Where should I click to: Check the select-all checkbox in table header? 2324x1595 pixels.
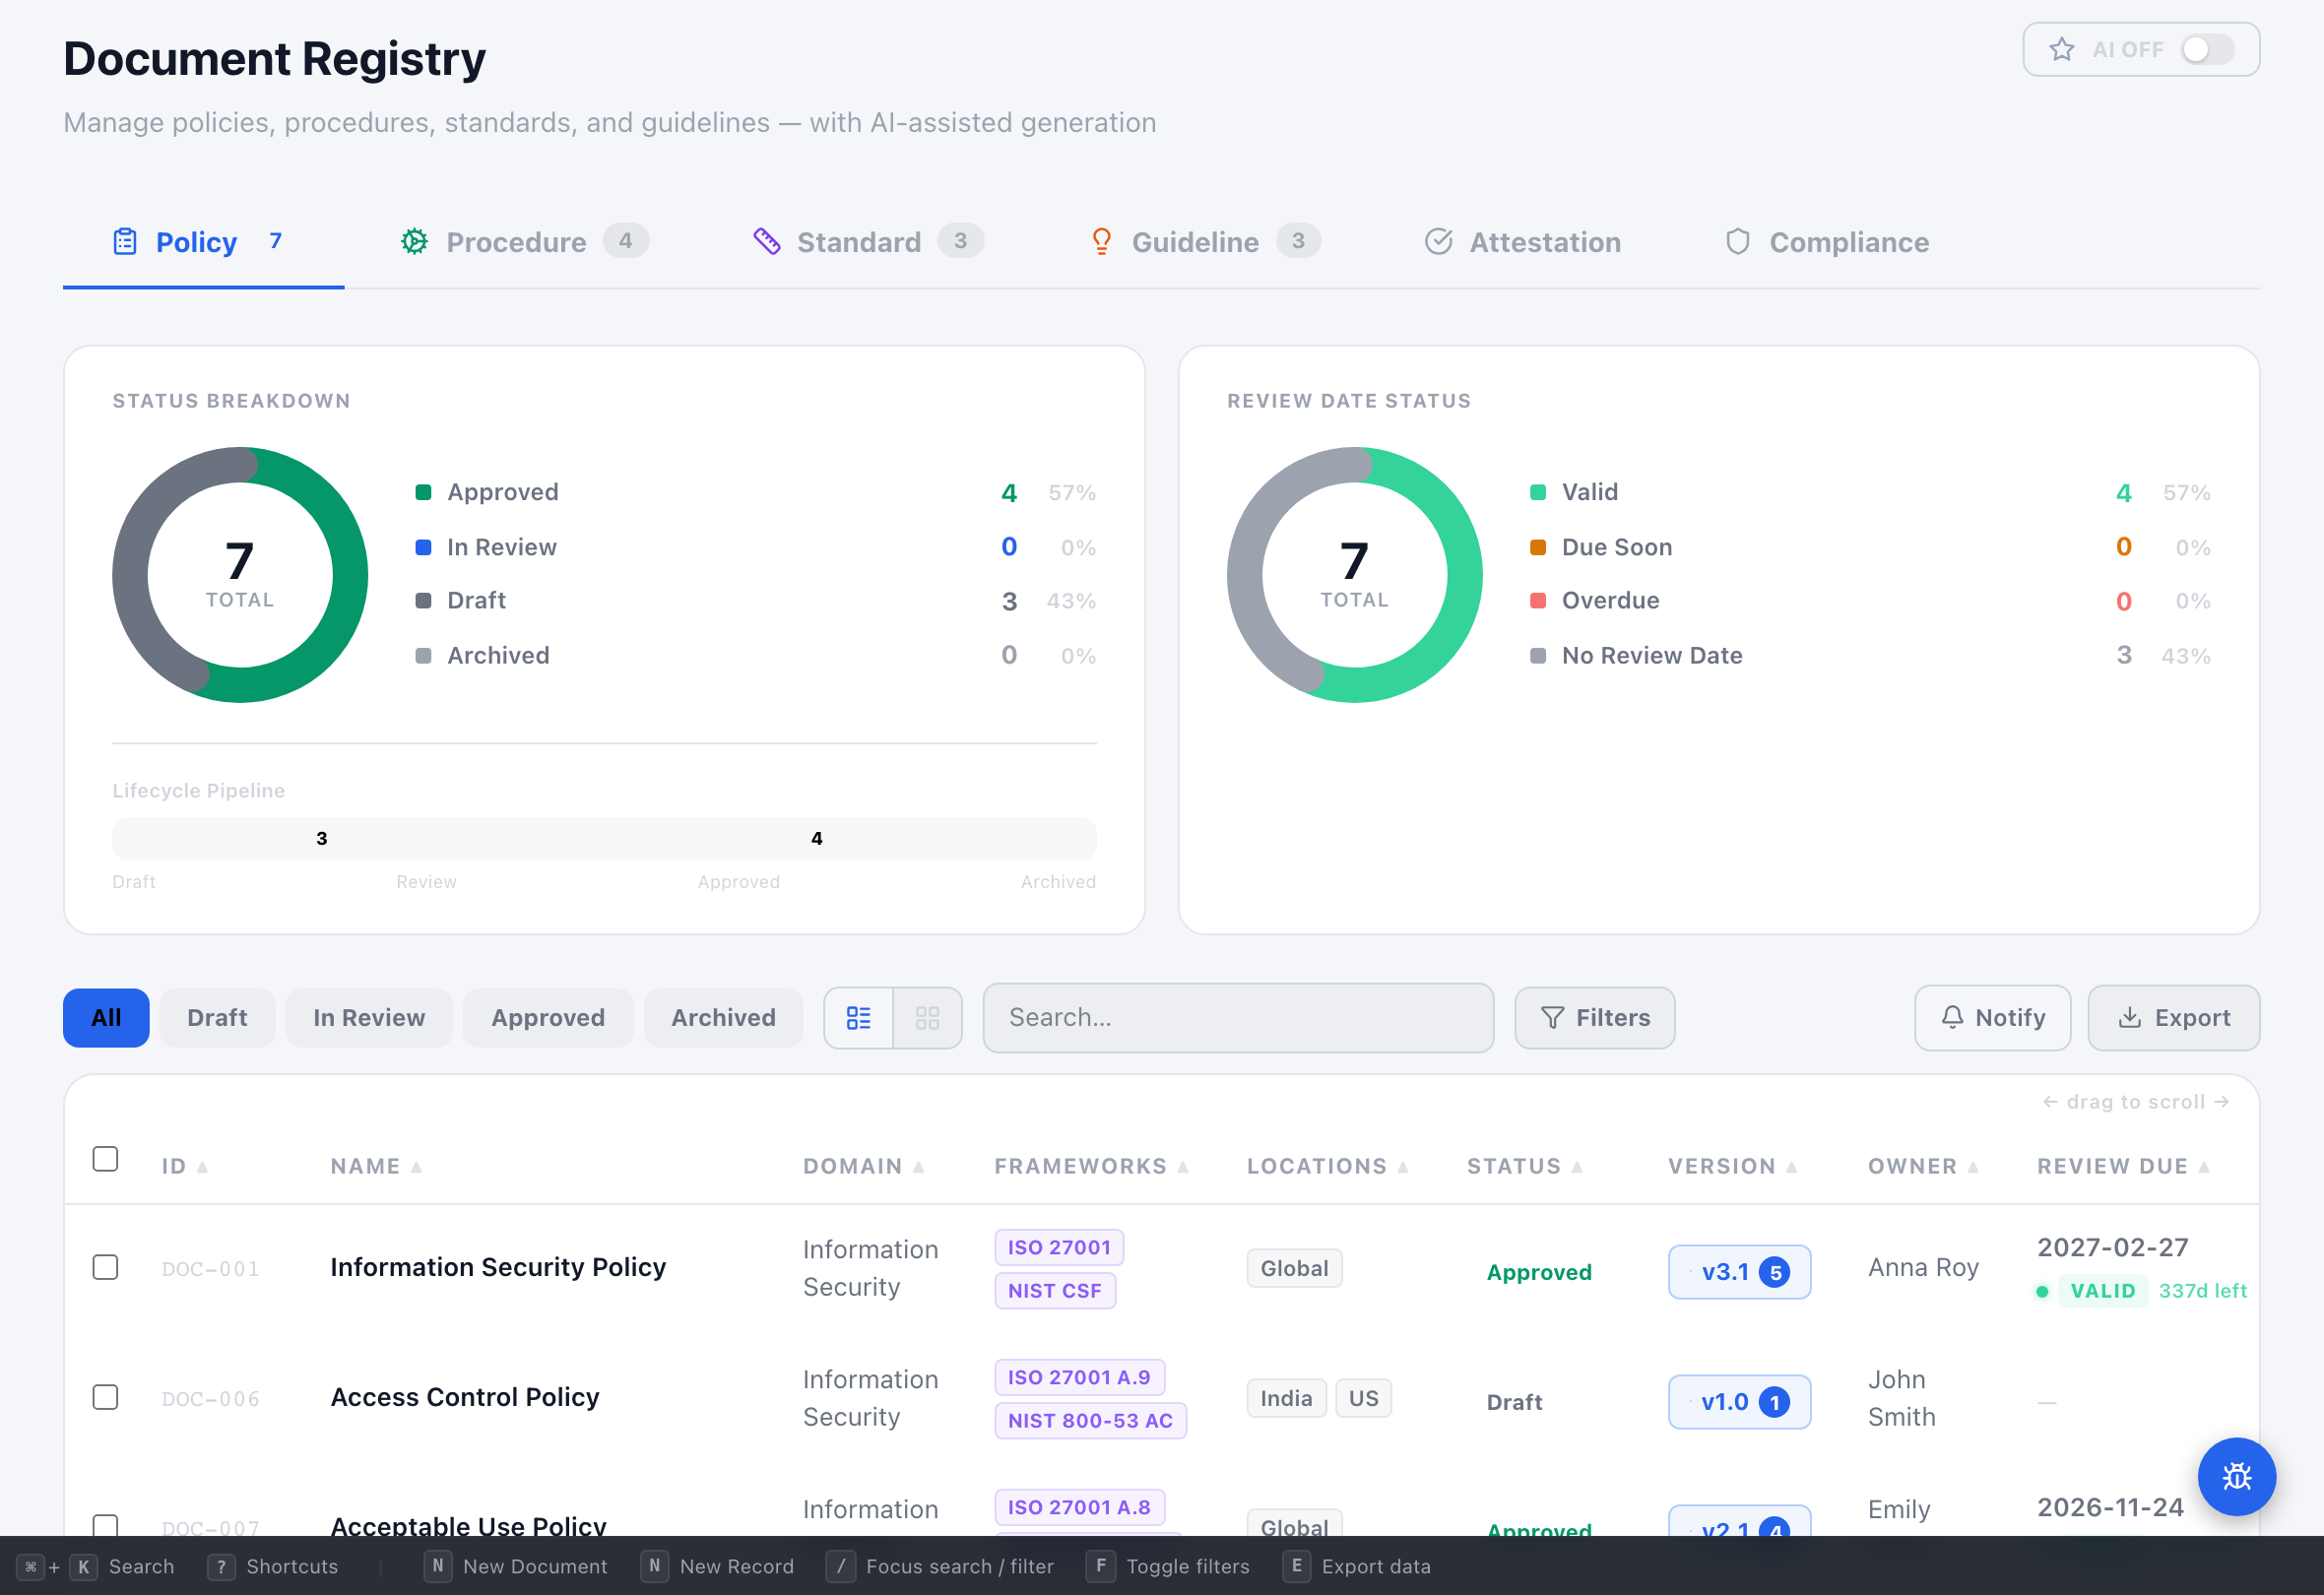point(105,1158)
